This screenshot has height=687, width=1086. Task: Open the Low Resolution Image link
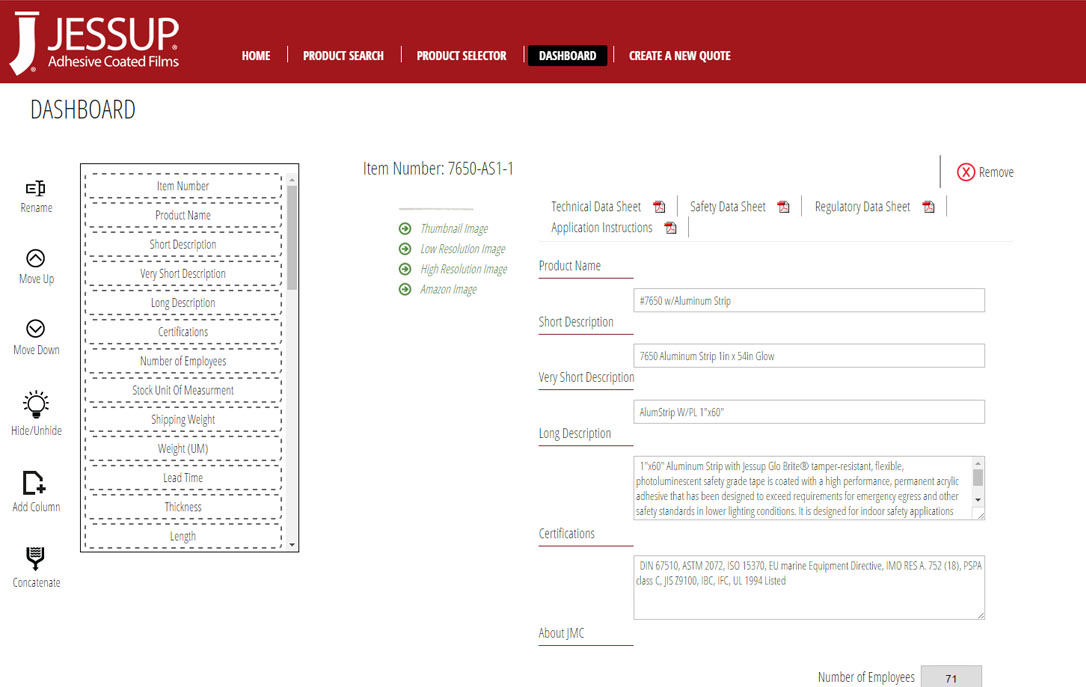point(463,249)
